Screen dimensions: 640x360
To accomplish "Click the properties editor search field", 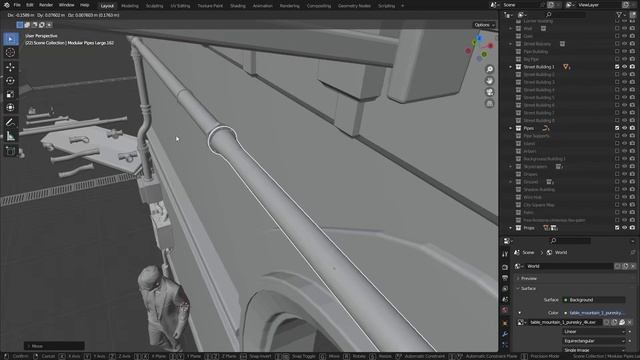I will pyautogui.click(x=569, y=241).
